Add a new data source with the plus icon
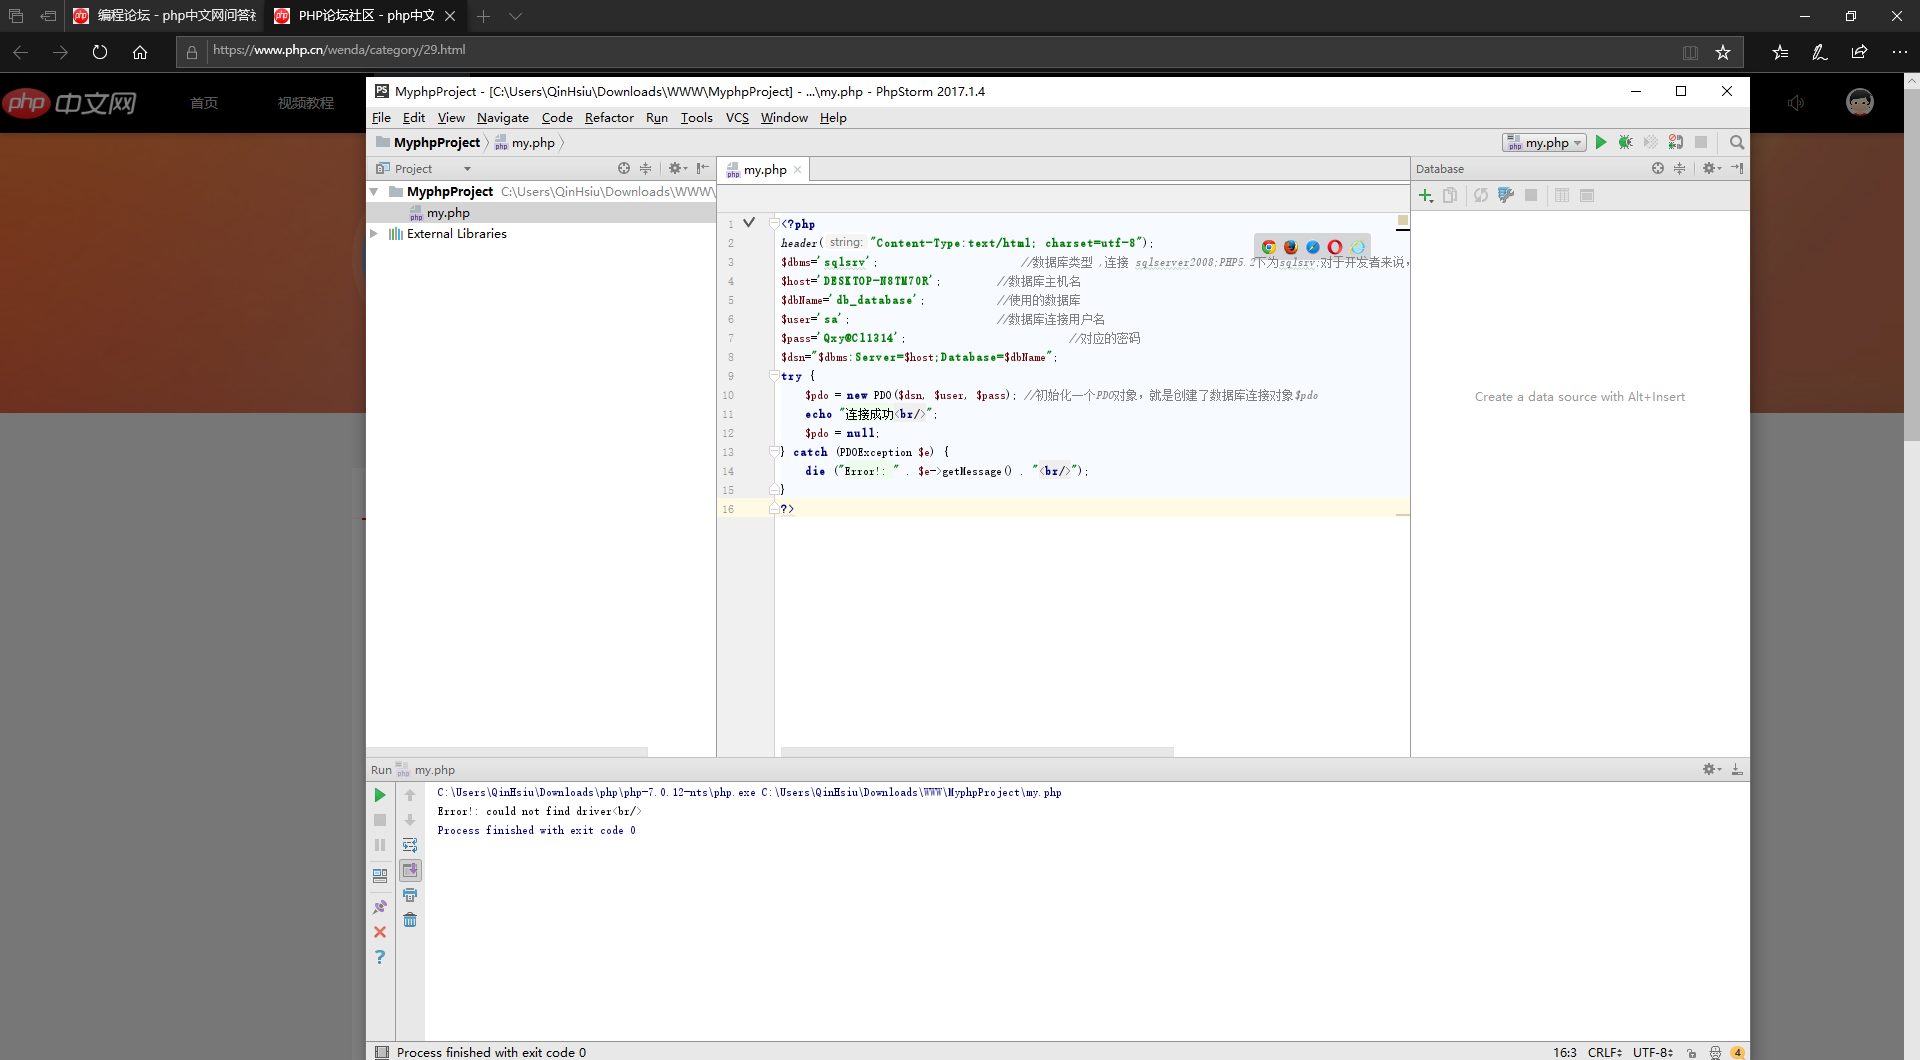Screen dimensions: 1920x1060 point(1425,195)
